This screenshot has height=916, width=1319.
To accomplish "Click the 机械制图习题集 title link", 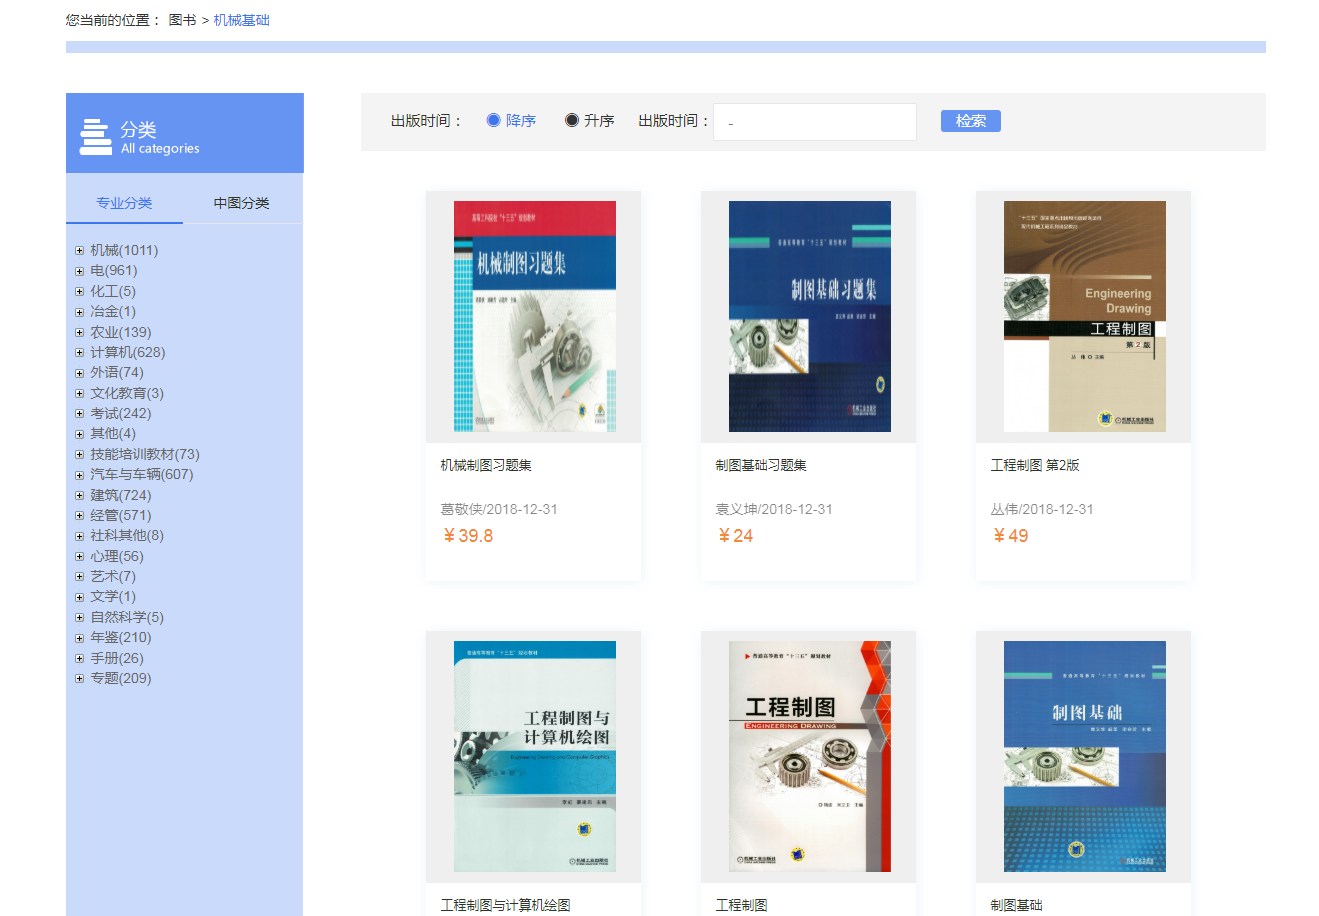I will tap(486, 465).
